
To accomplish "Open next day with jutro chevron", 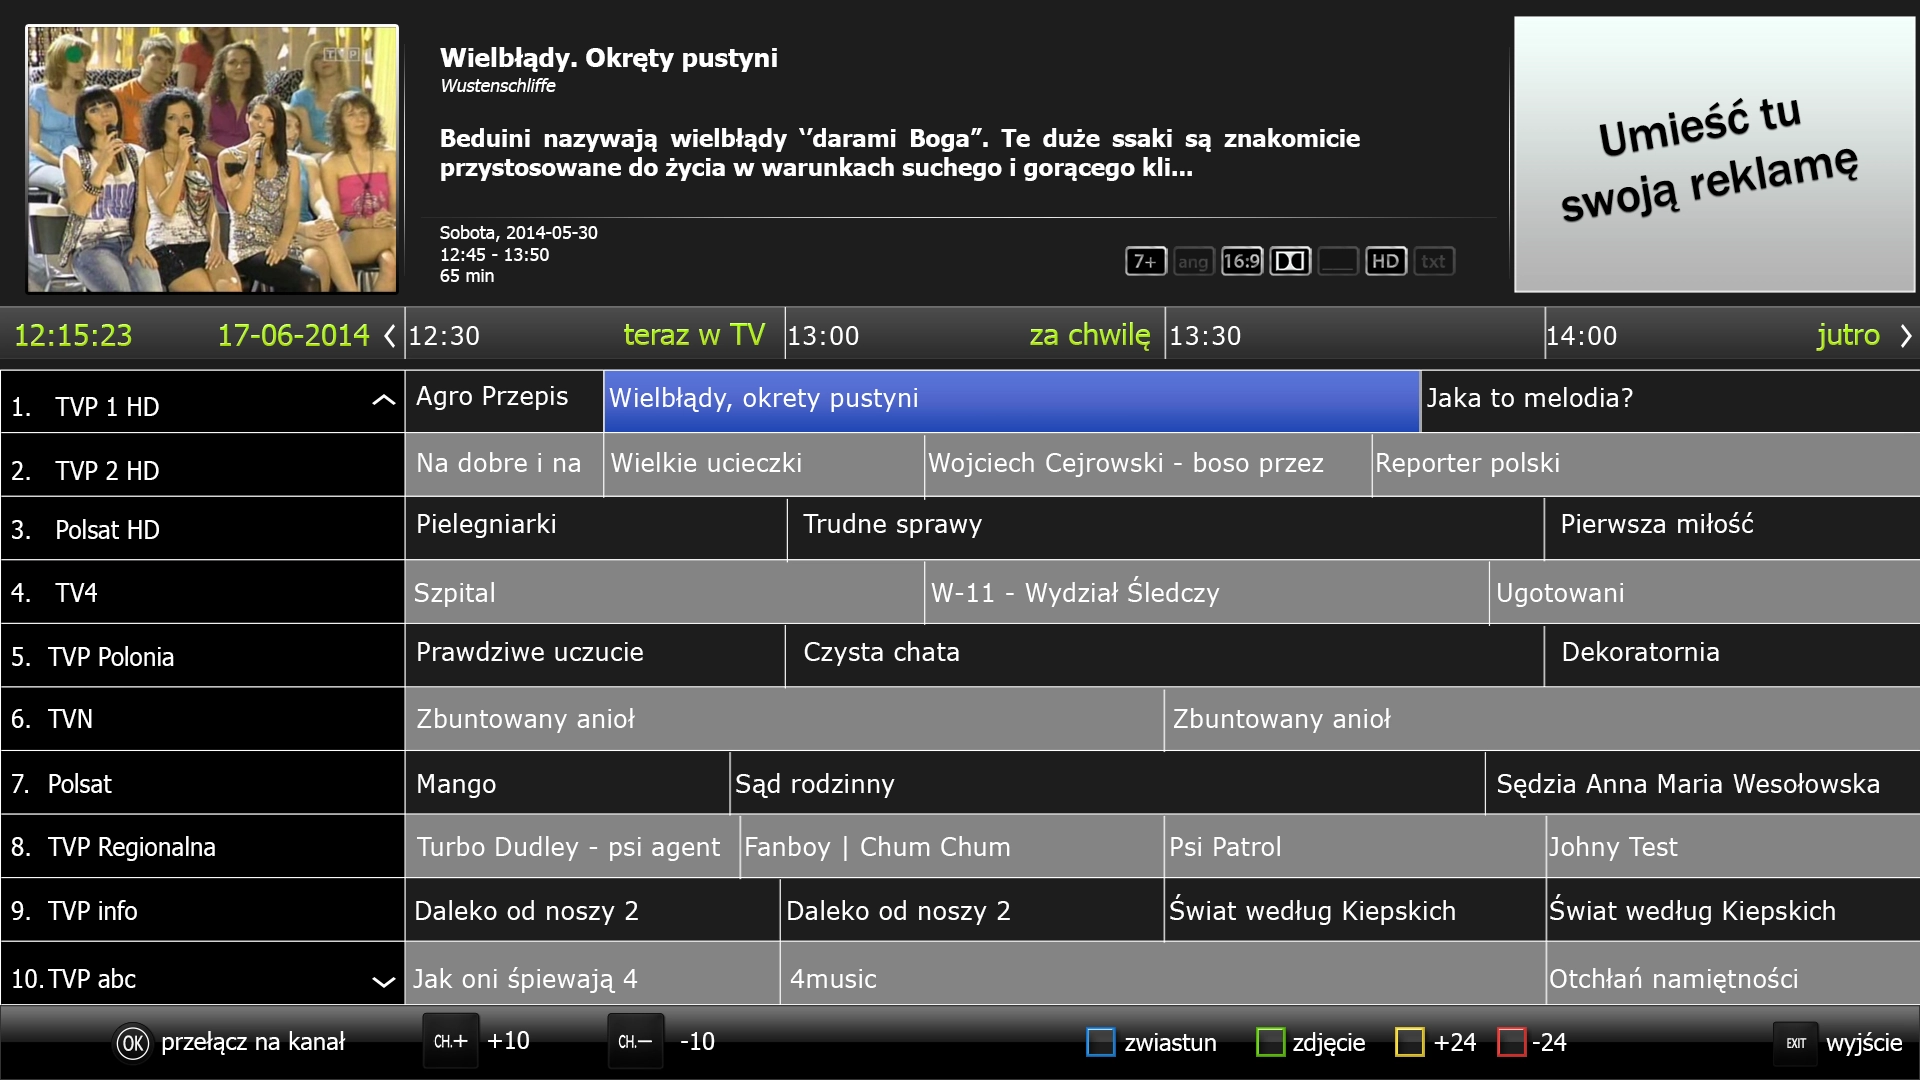I will [1905, 335].
